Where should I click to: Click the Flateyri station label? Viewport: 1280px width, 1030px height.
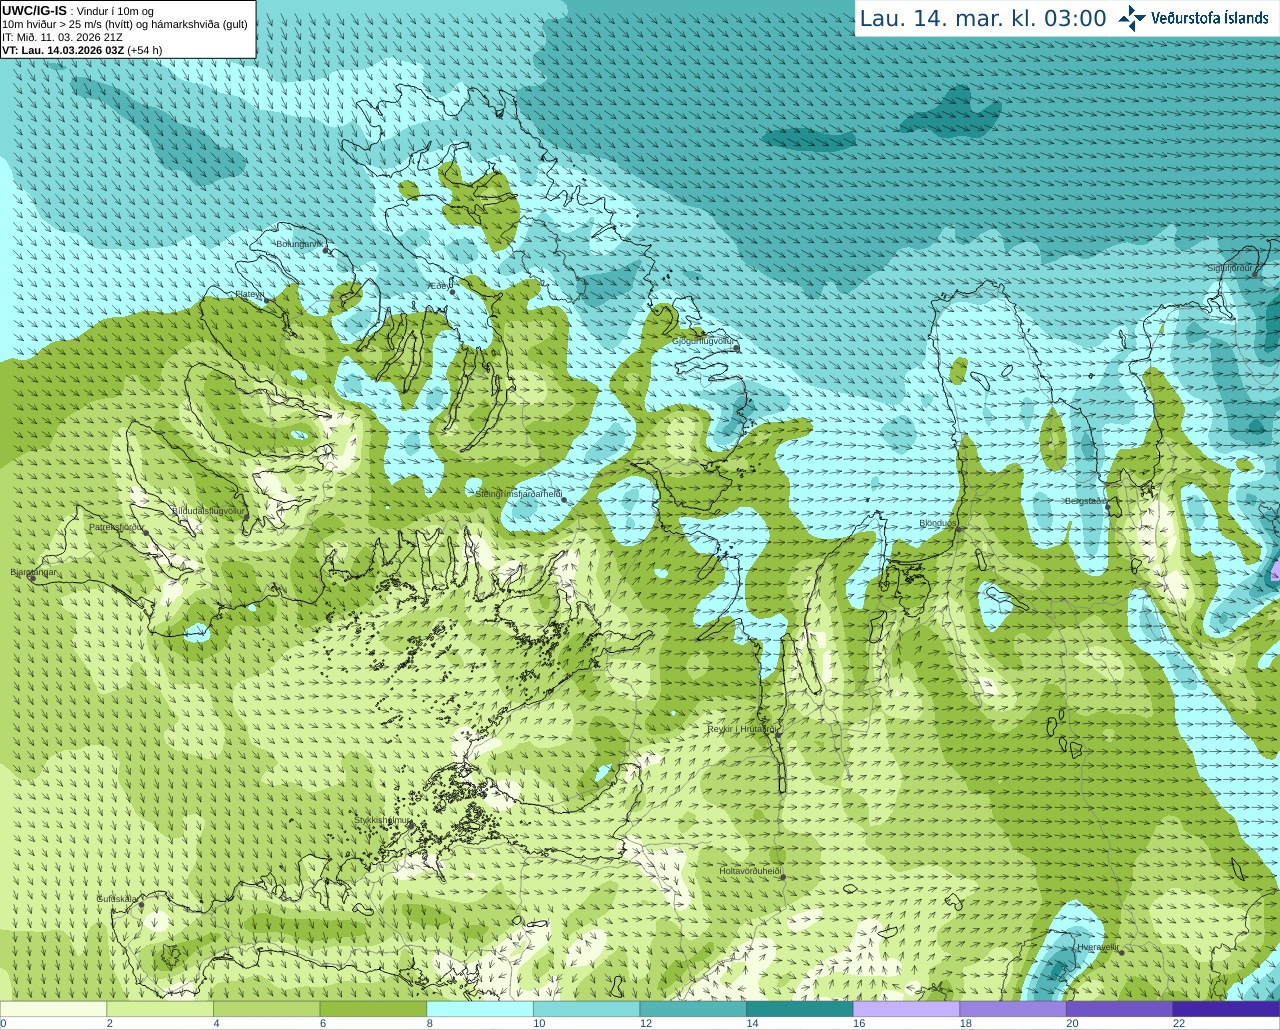(x=249, y=295)
